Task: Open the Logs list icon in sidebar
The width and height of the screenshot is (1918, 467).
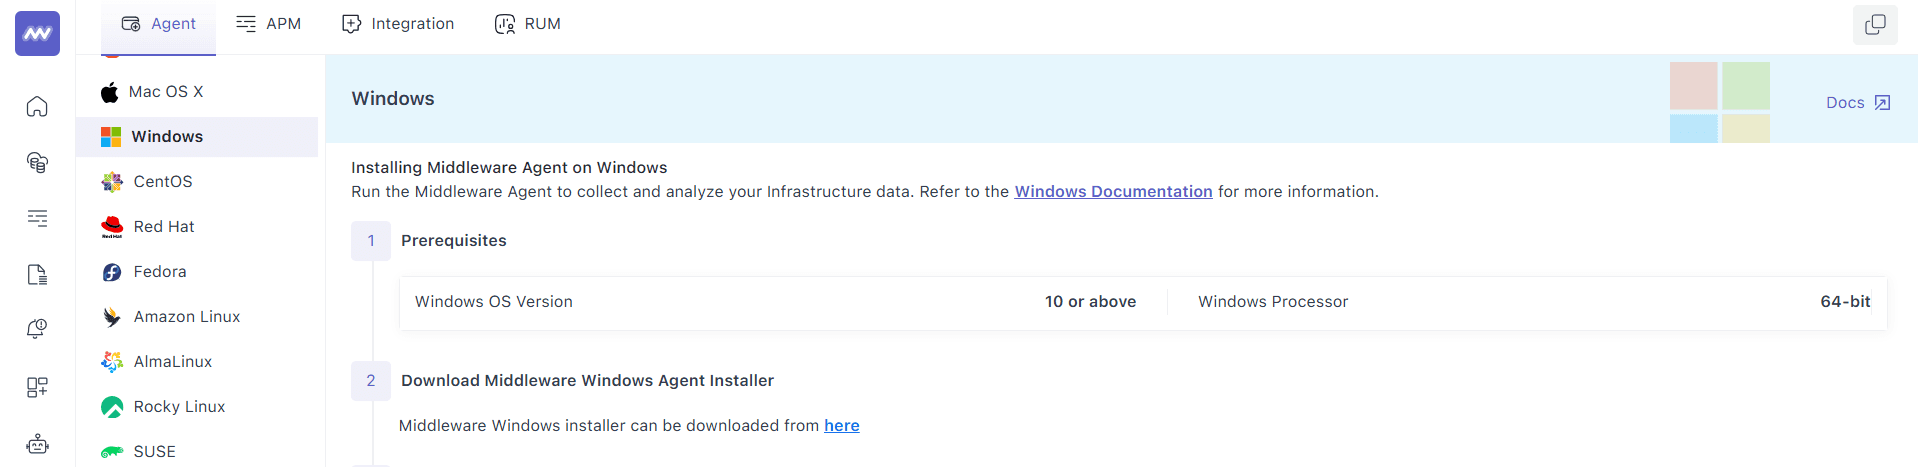Action: click(37, 218)
